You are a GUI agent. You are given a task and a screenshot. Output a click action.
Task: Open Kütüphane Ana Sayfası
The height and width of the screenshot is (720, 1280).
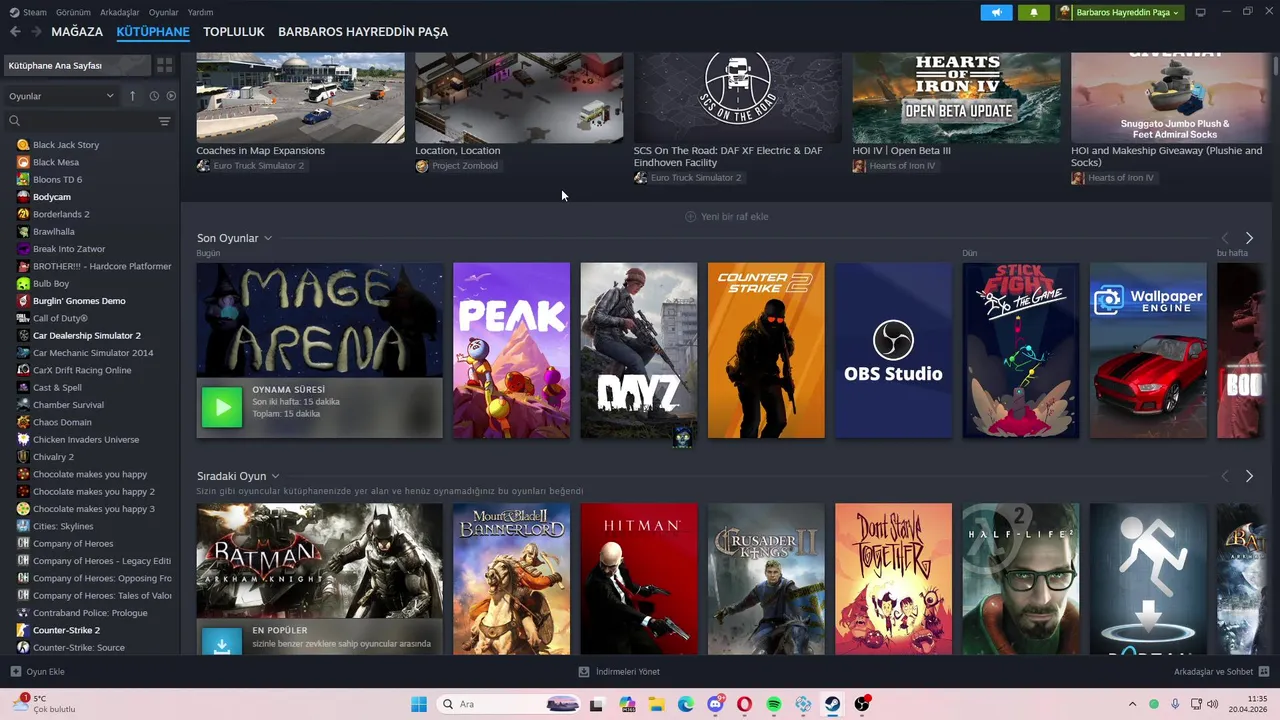point(77,65)
